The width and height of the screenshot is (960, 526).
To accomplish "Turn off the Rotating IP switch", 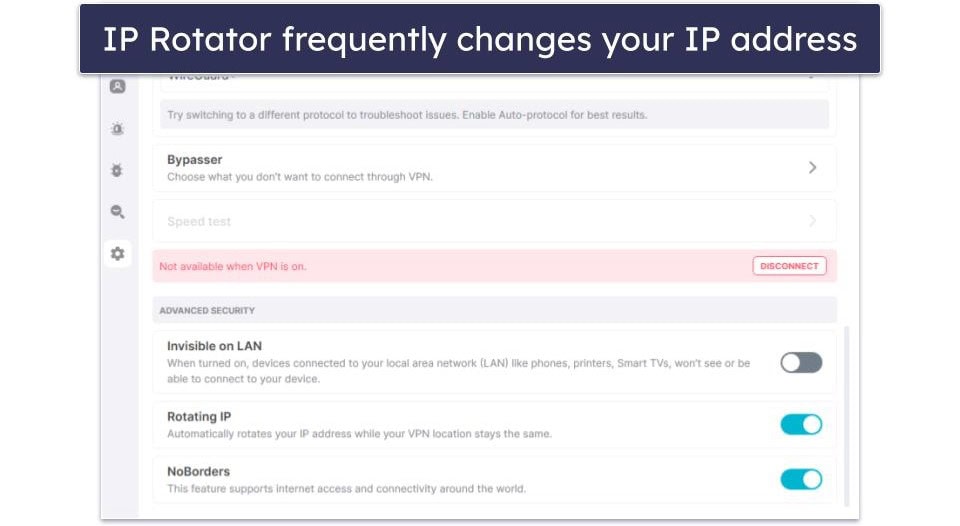I will click(801, 425).
